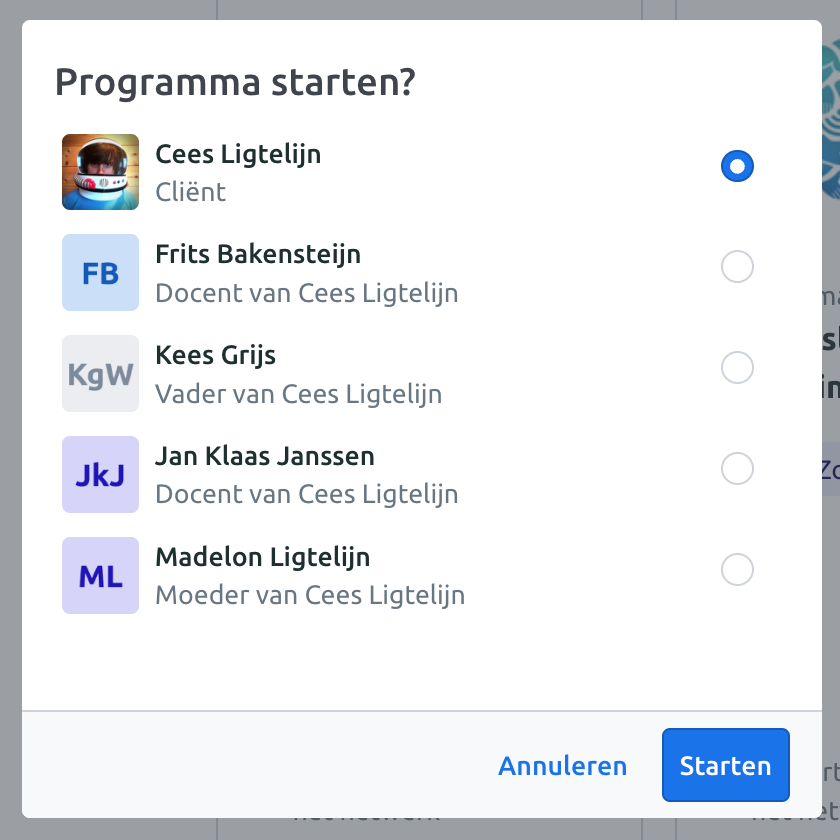The width and height of the screenshot is (840, 840).
Task: Click the name Jan Klaas Janssen
Action: tap(265, 456)
